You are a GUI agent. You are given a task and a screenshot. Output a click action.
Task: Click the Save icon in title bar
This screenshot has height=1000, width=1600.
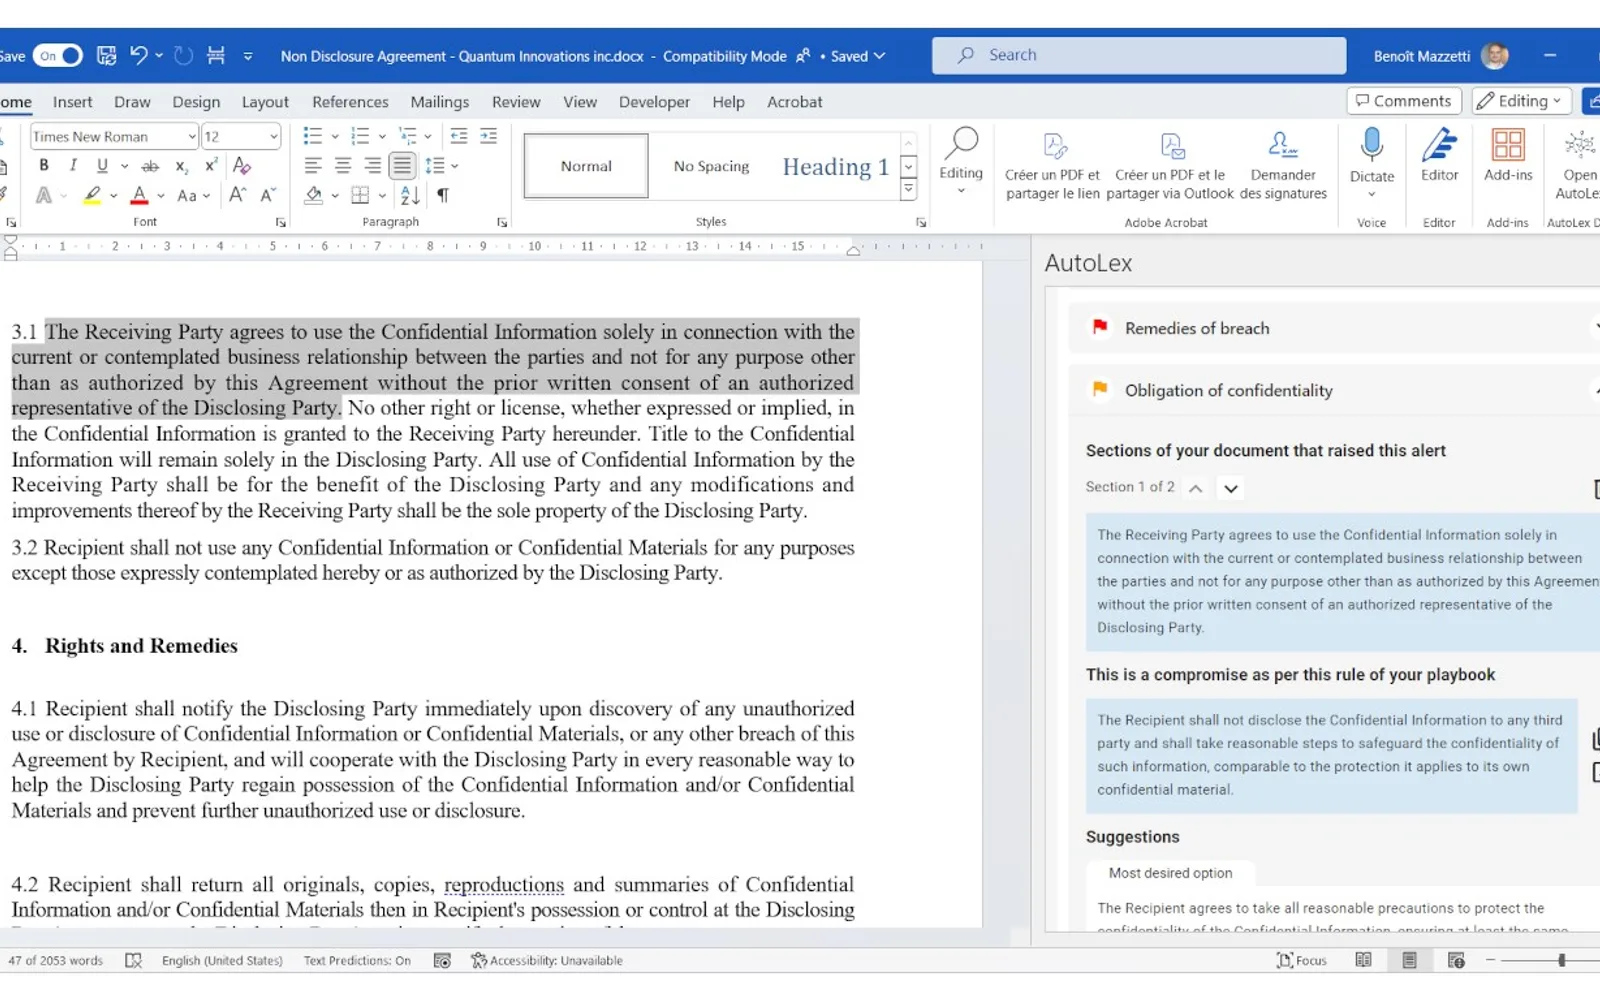[106, 56]
